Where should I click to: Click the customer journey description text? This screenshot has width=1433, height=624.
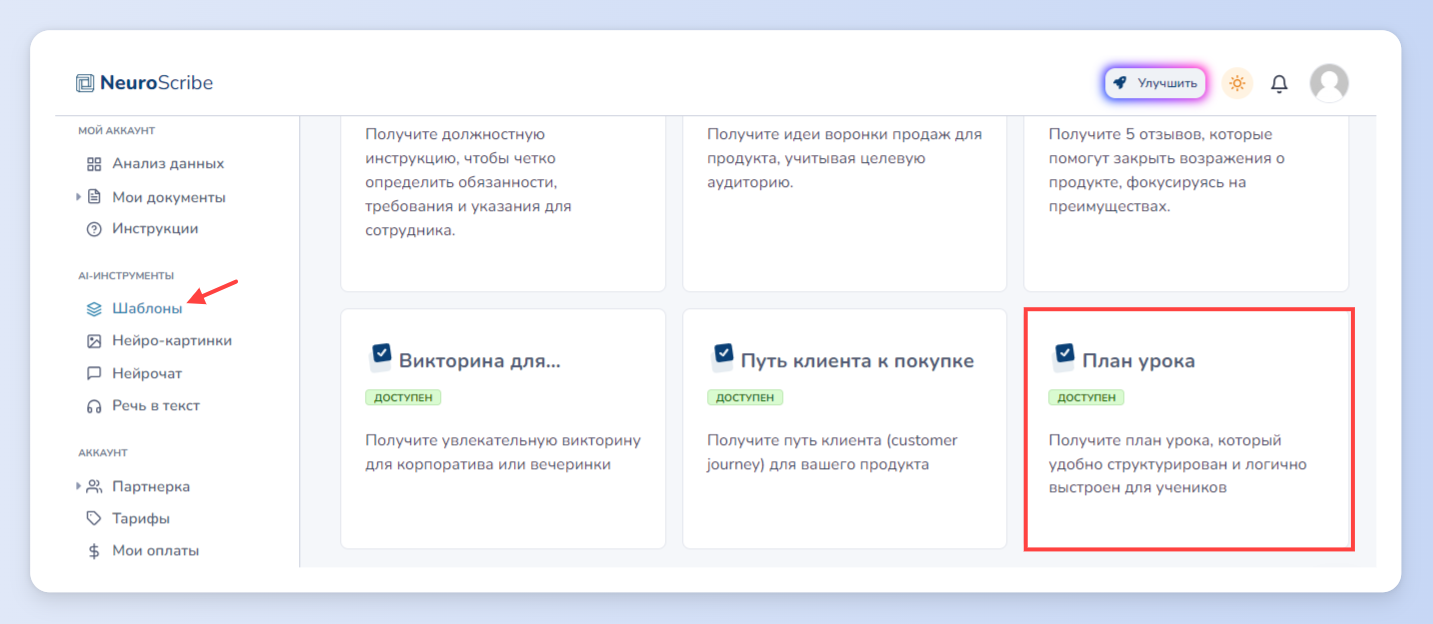[832, 452]
